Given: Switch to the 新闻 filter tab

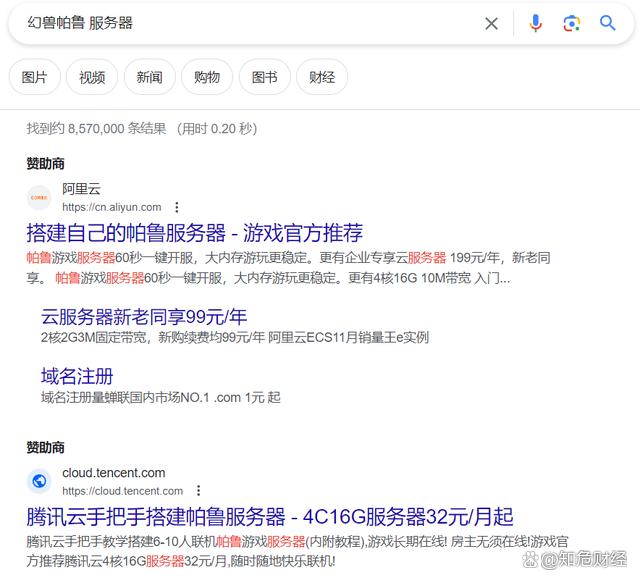Looking at the screenshot, I should click(149, 77).
